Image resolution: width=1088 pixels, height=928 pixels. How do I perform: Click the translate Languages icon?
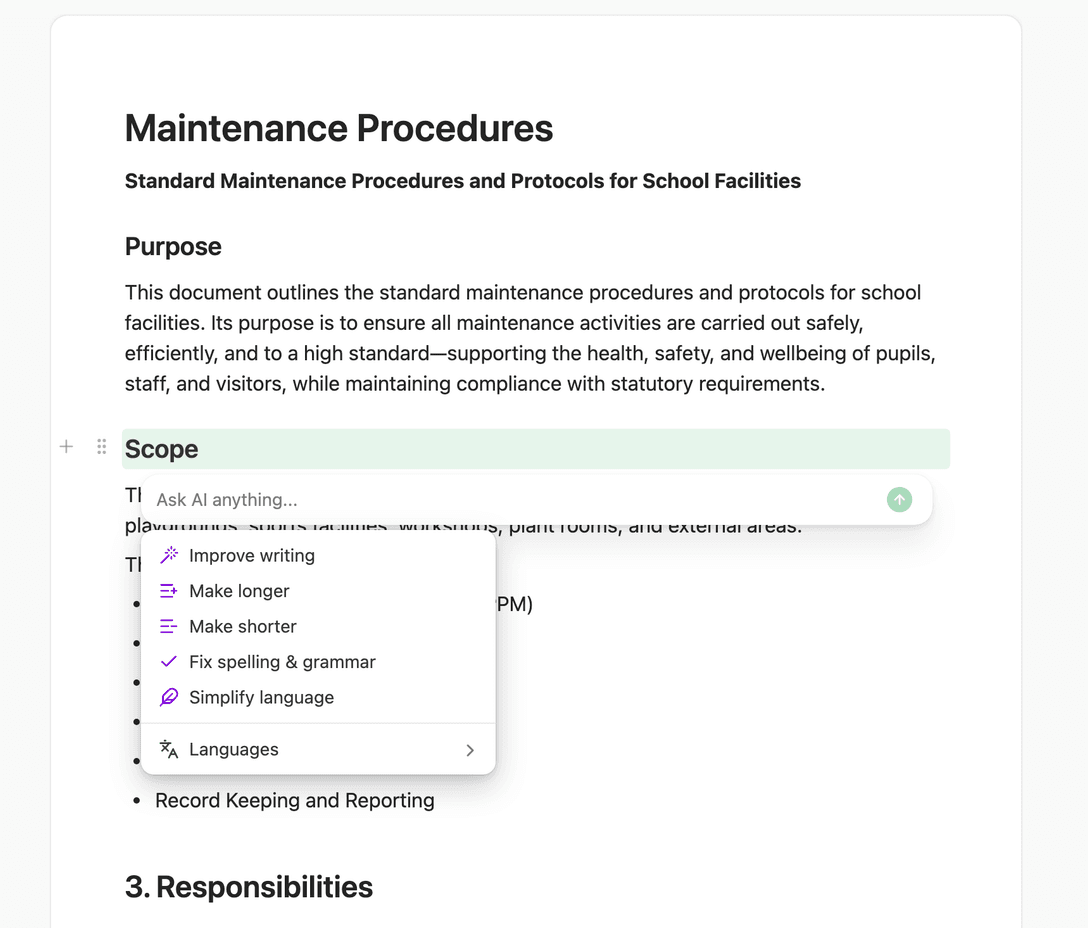(x=169, y=750)
